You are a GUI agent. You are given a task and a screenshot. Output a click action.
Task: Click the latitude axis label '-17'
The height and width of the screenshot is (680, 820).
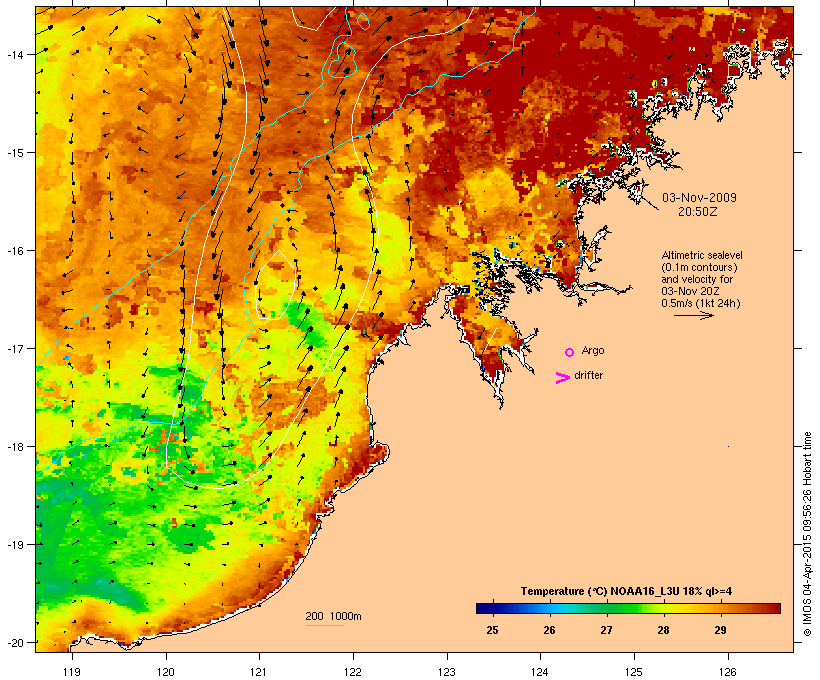click(14, 348)
